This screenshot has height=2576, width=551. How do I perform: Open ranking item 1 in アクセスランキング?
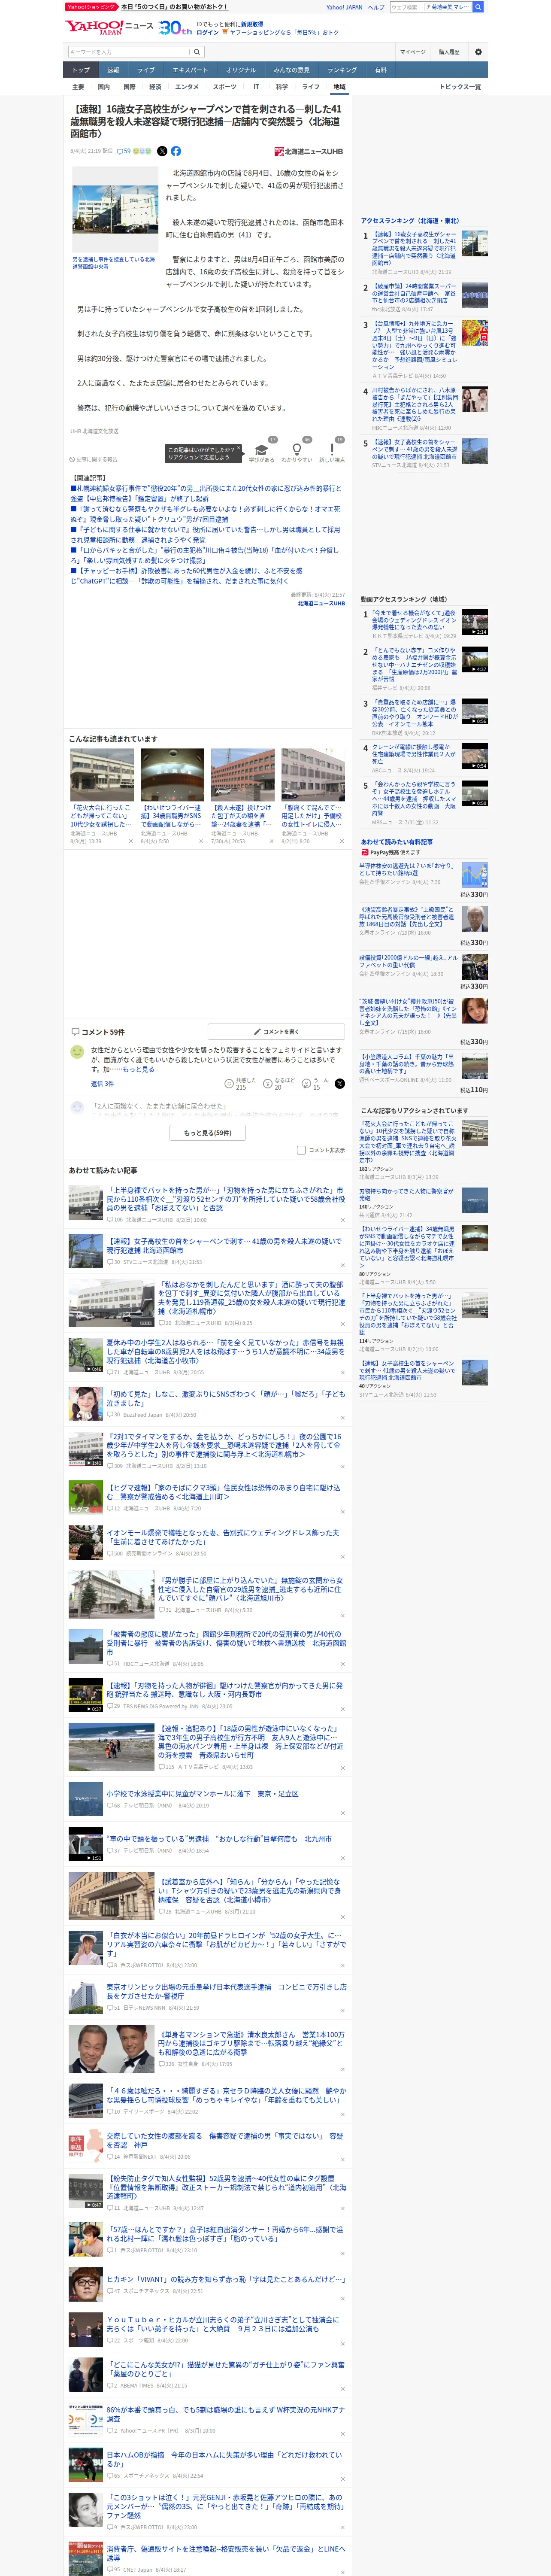(414, 249)
